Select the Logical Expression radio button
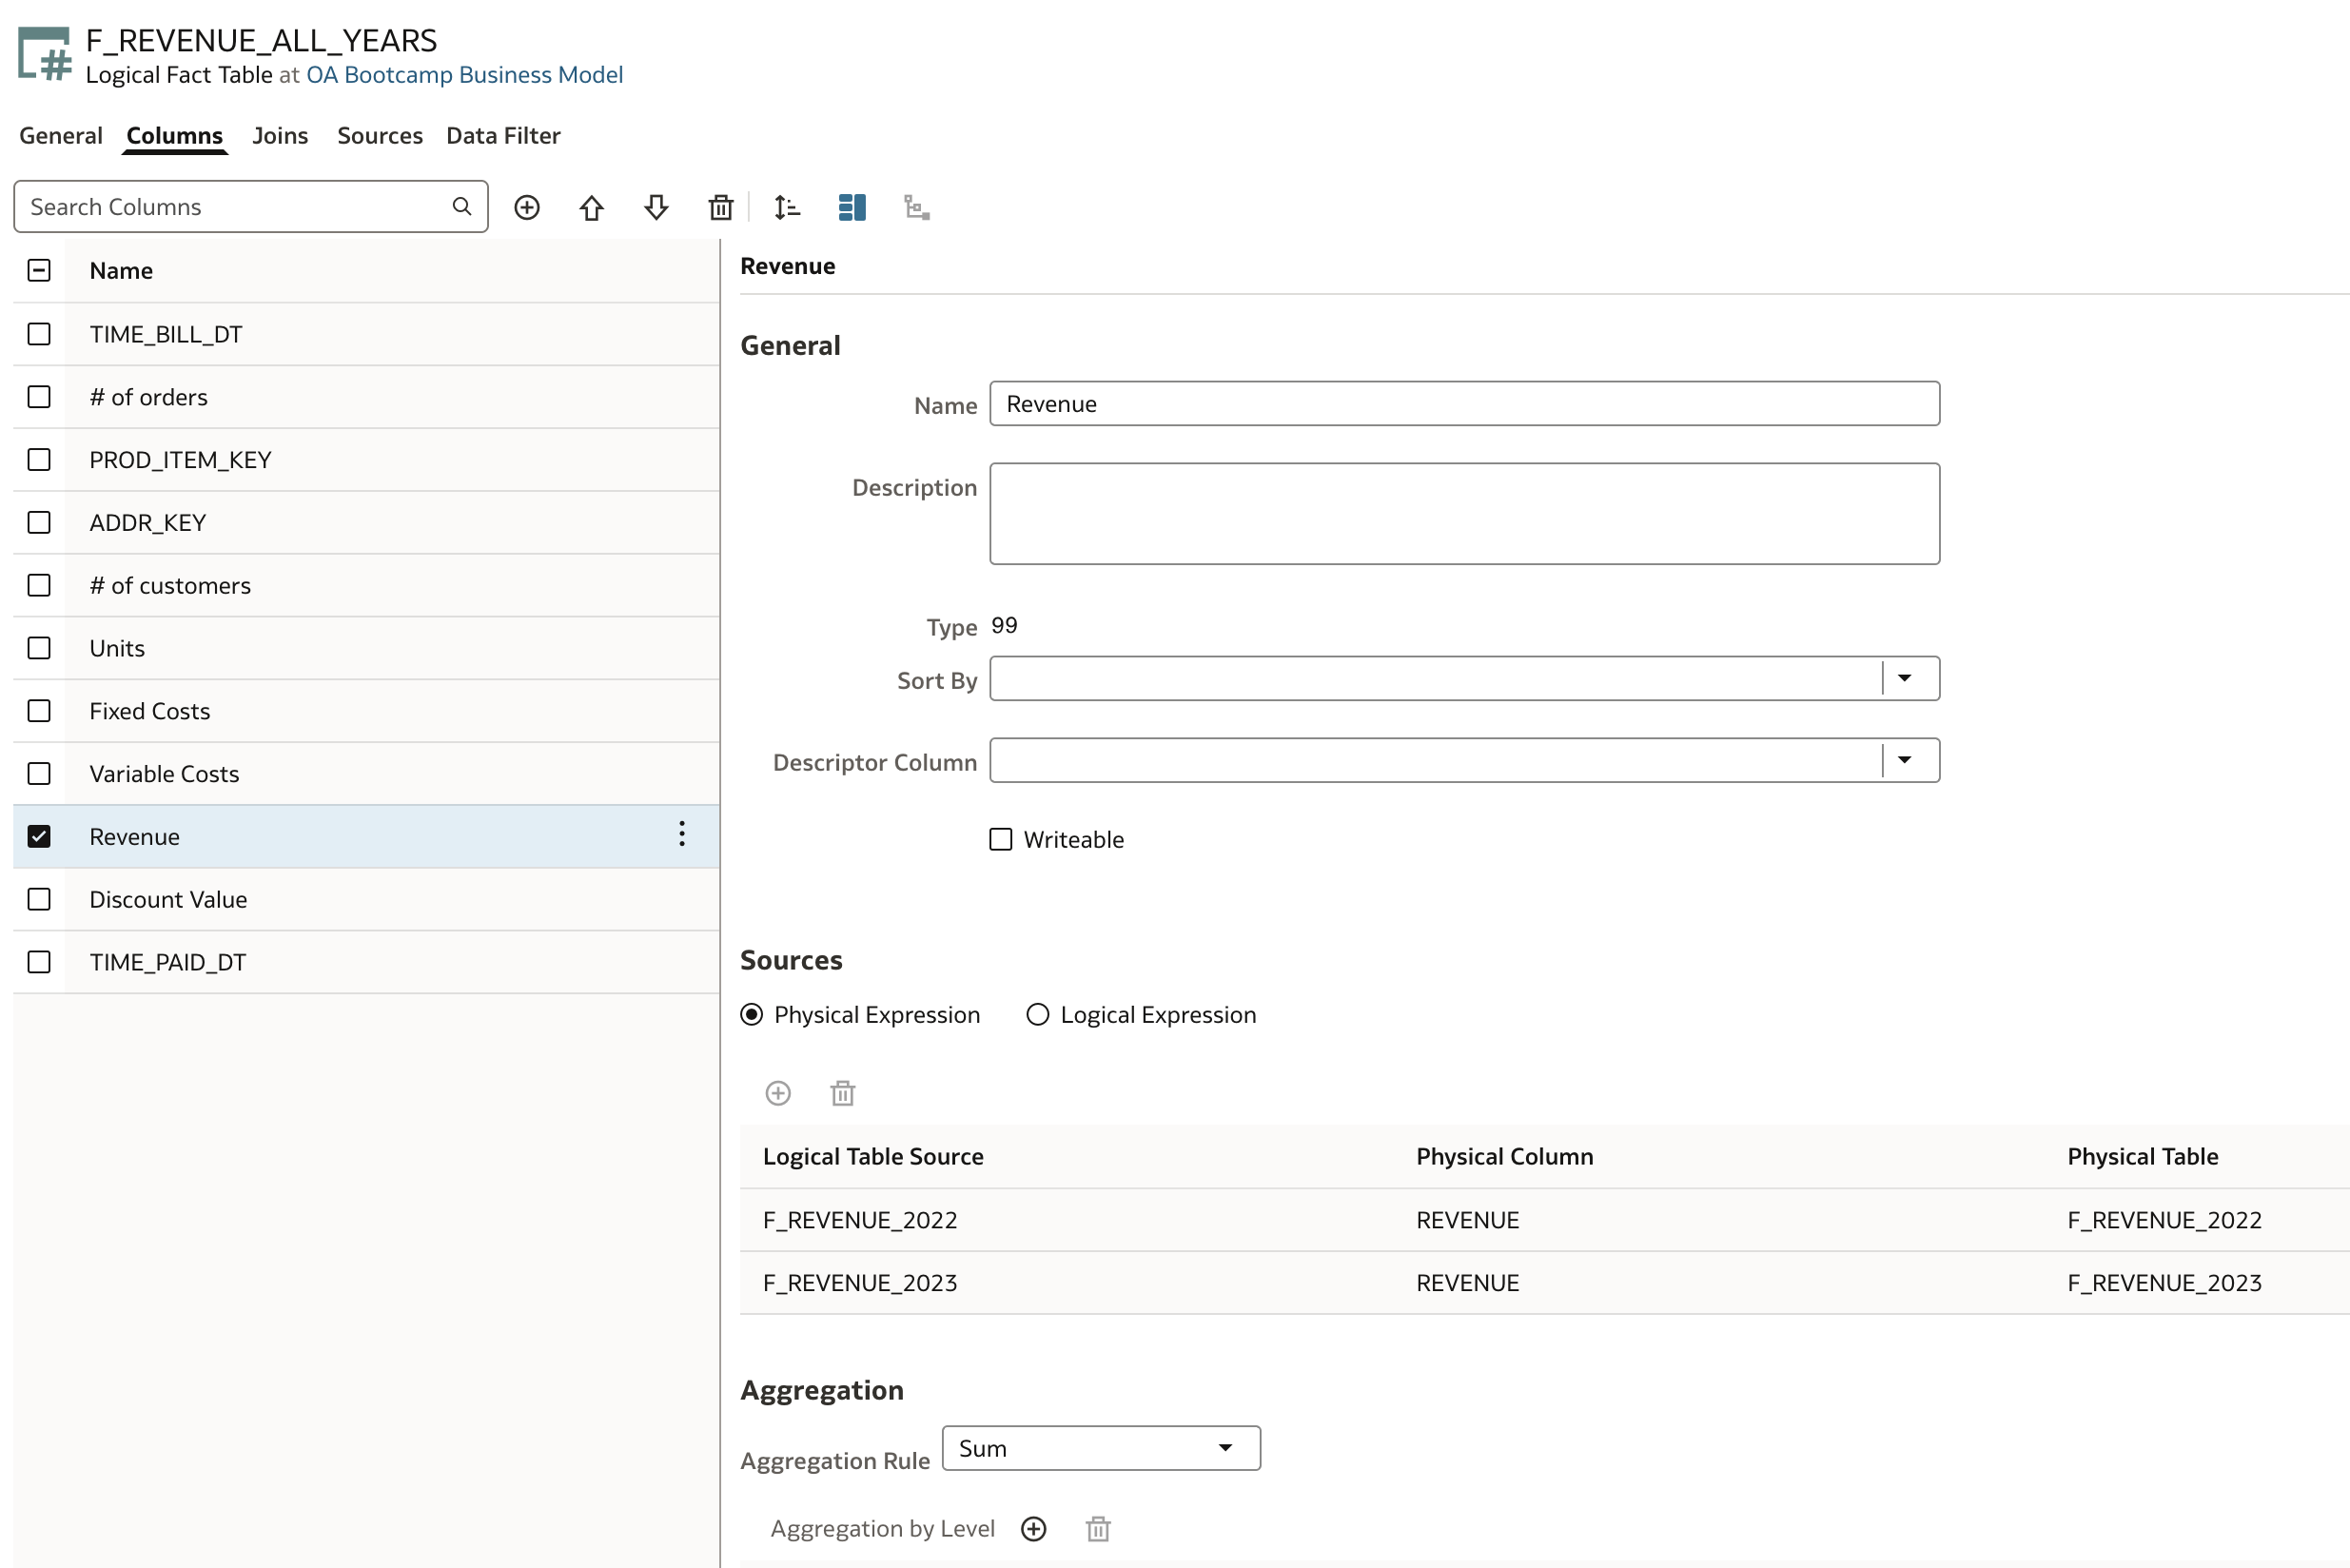This screenshot has width=2350, height=1568. click(1038, 1015)
